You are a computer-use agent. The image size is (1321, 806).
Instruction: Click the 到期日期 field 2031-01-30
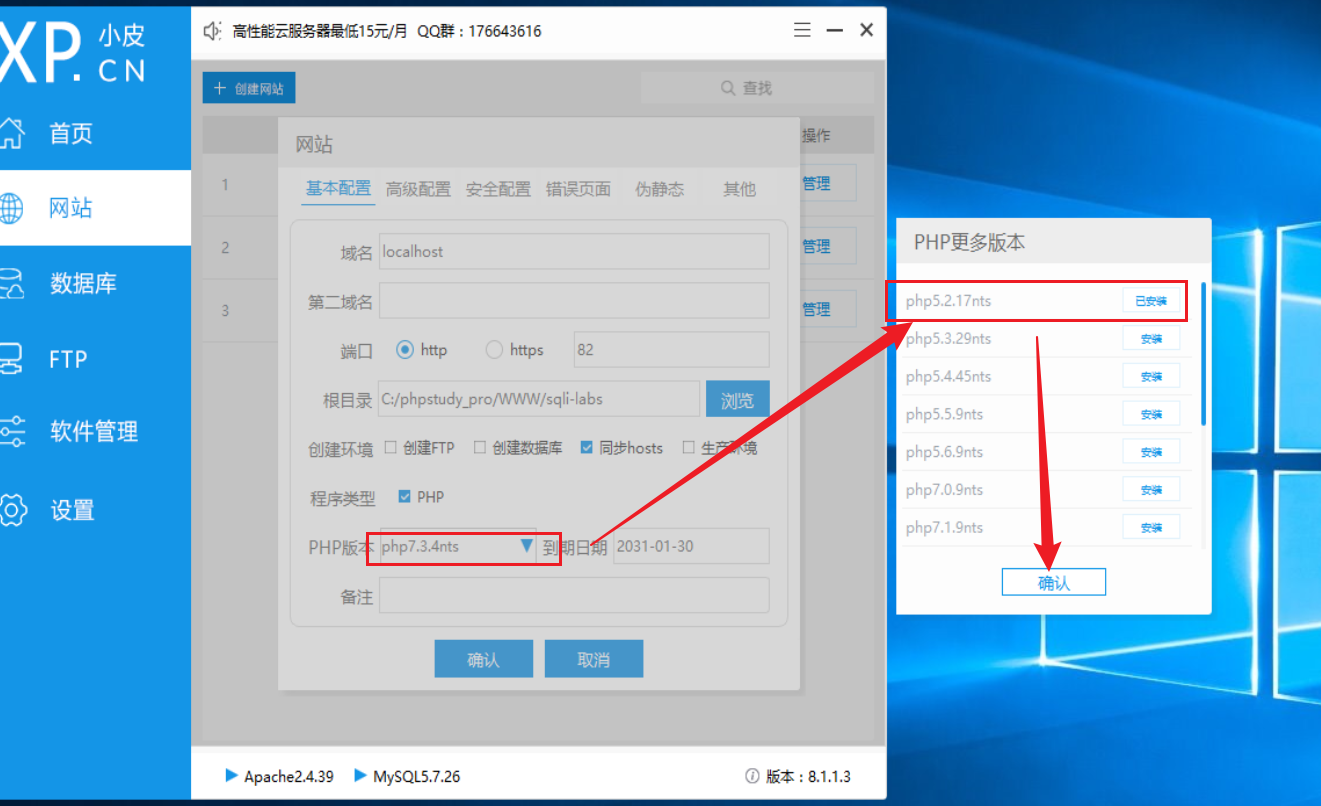pyautogui.click(x=692, y=546)
